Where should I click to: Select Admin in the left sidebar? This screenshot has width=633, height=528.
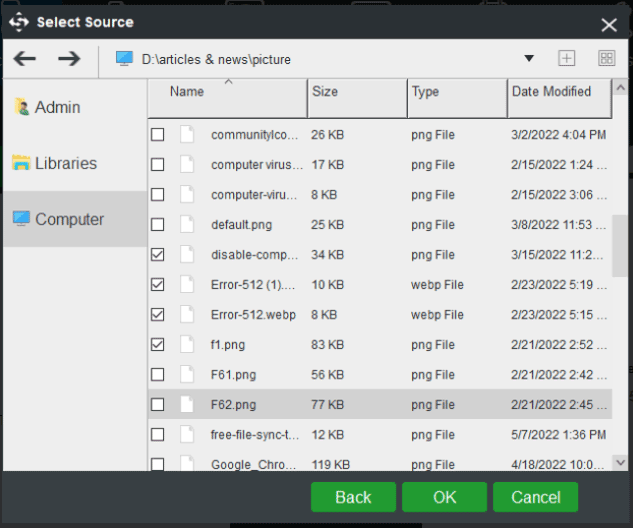coord(75,107)
